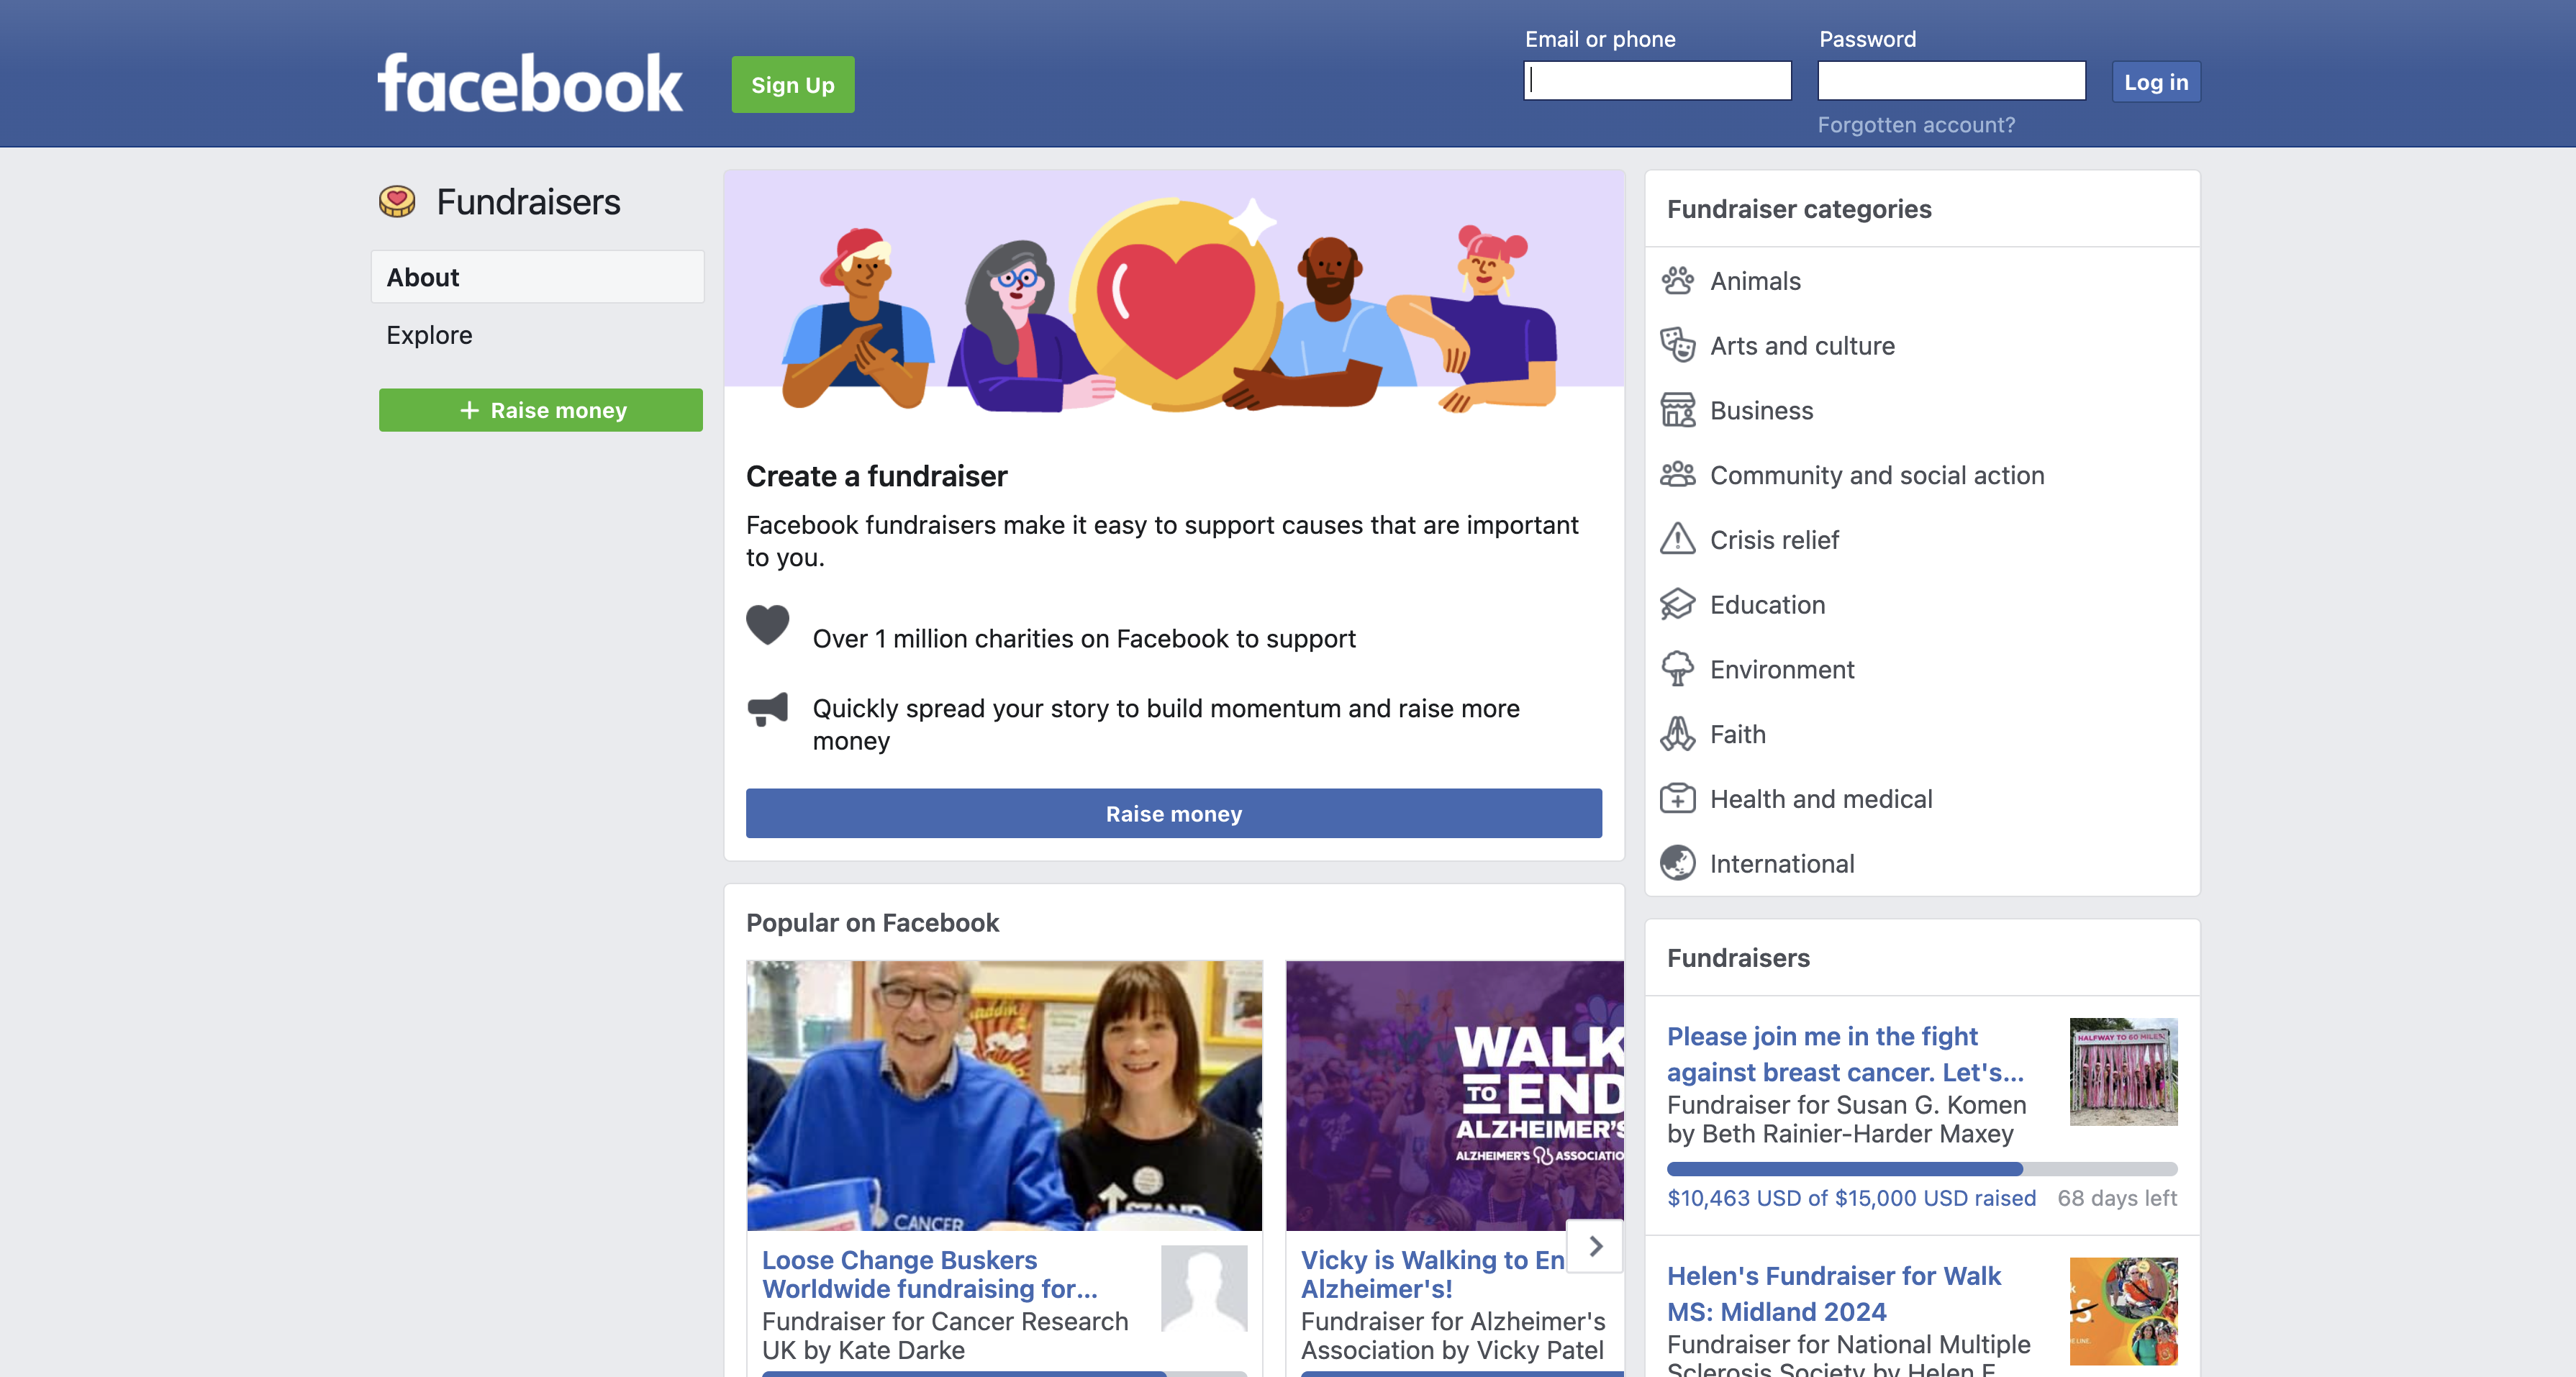Open the Forgotten account? link
2576x1377 pixels.
point(1916,125)
